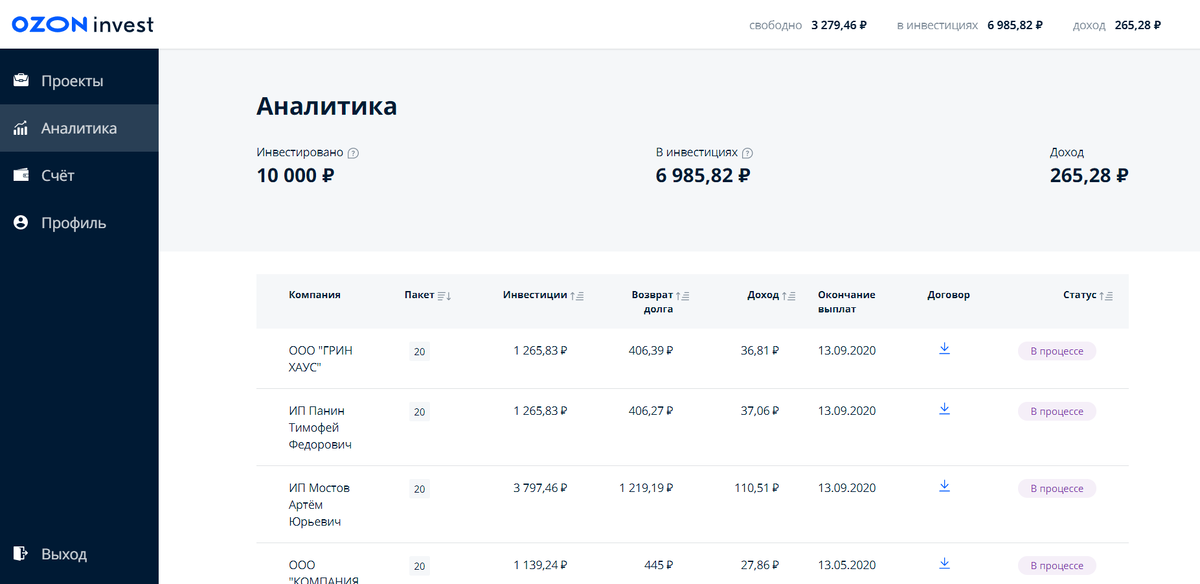
Task: Click "В процессе" status of ООО "ГРИН ХАУС"
Action: point(1057,351)
